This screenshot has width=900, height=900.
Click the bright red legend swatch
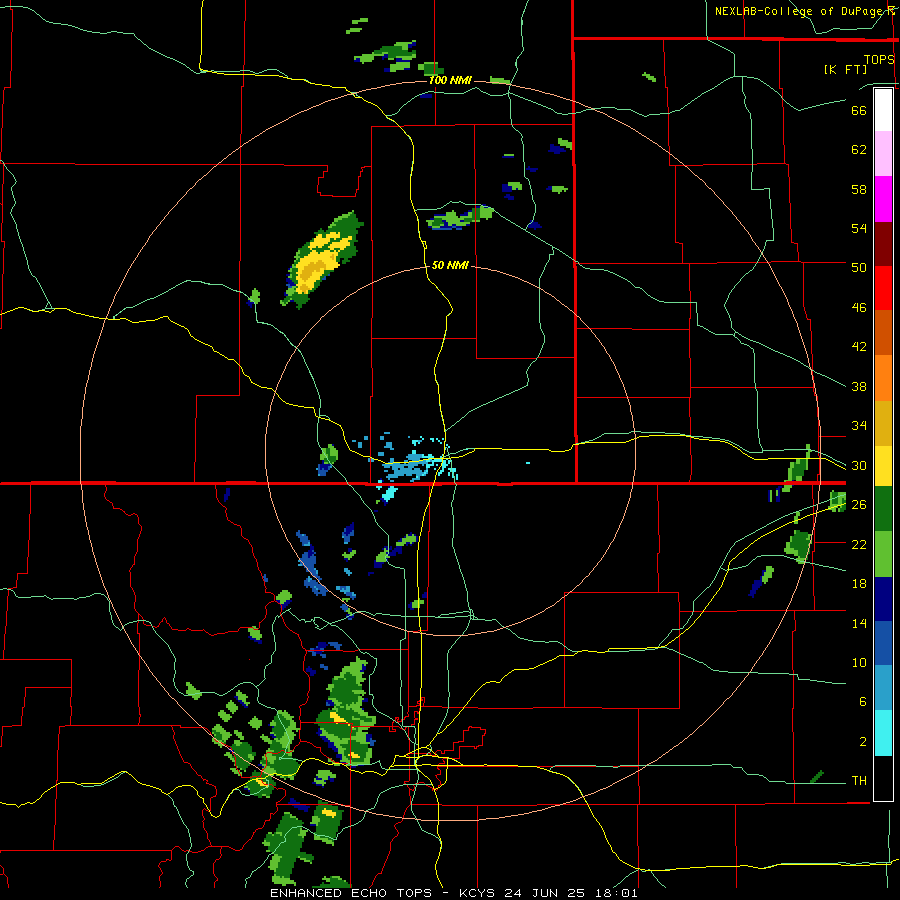click(883, 288)
